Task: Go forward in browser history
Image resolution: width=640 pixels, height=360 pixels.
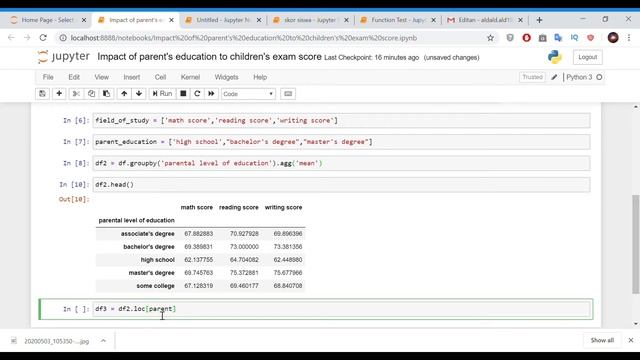Action: 27,38
